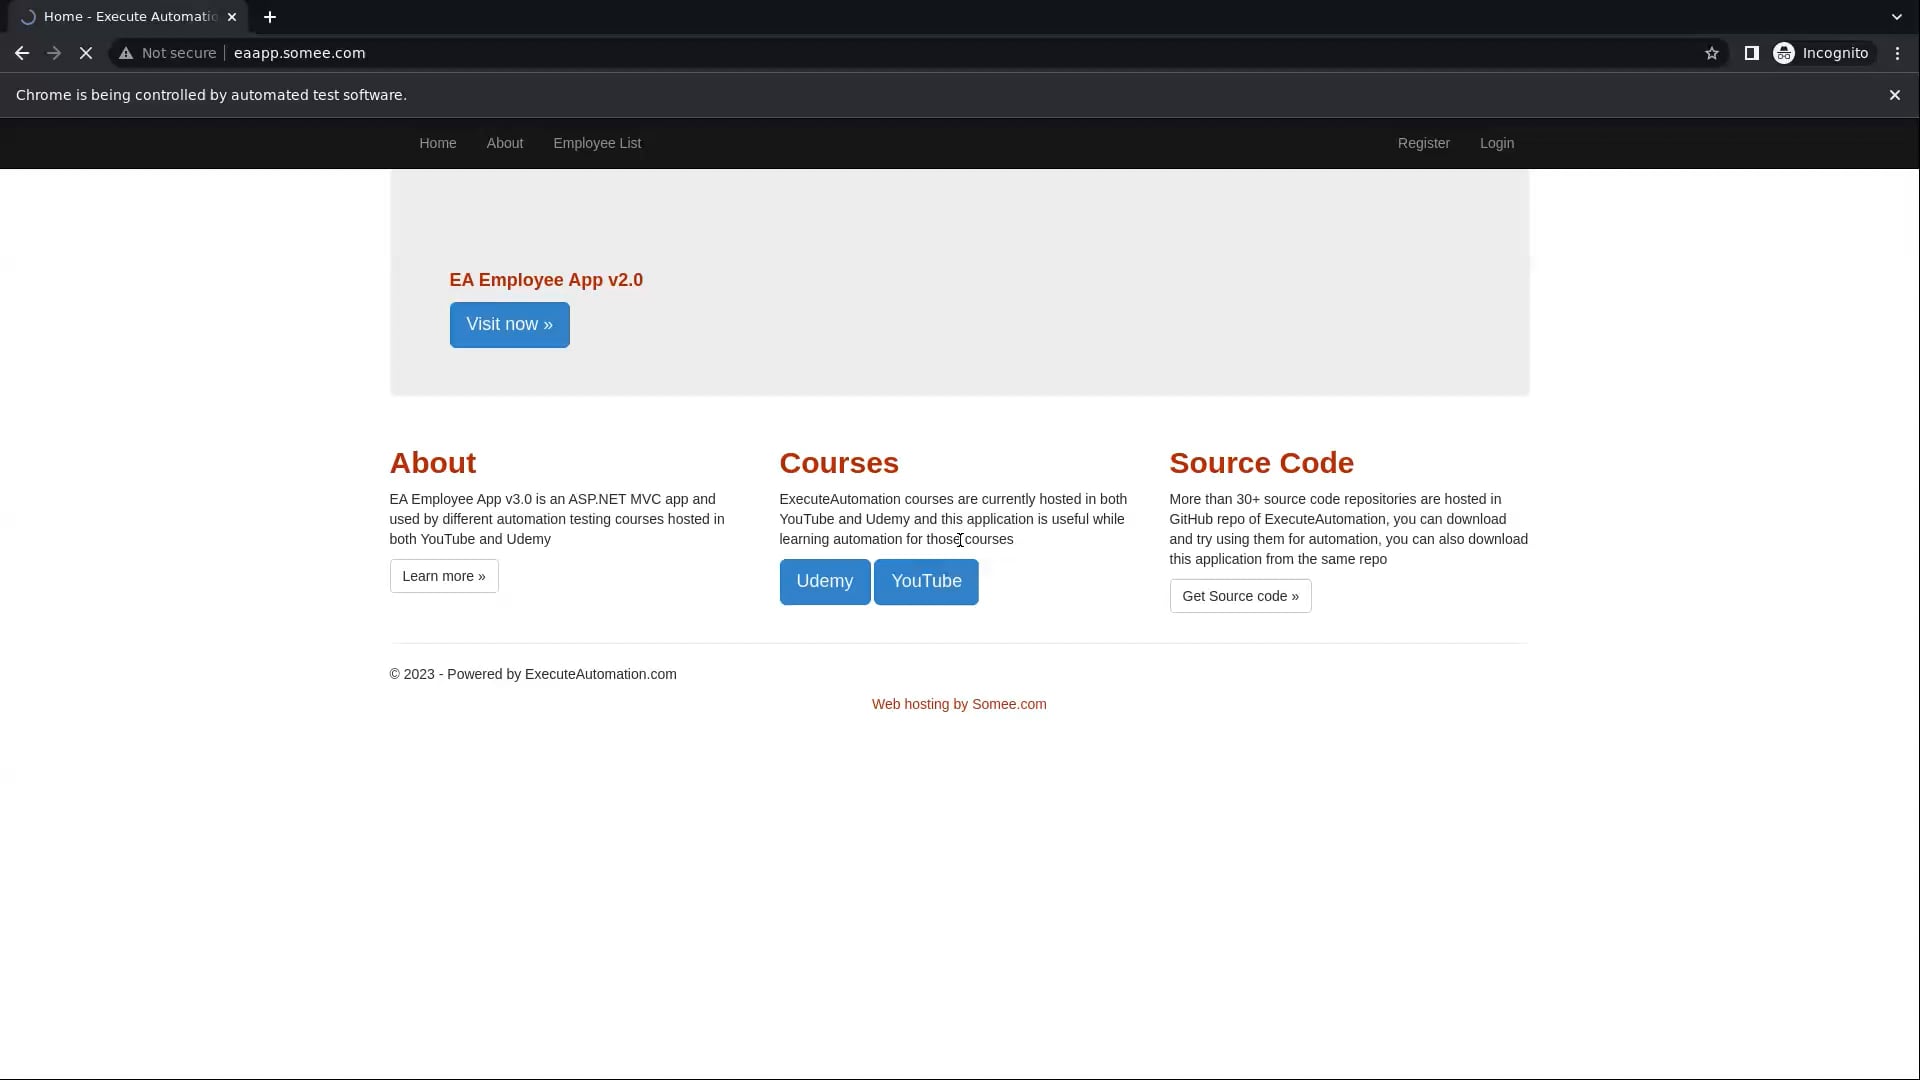This screenshot has width=1920, height=1080.
Task: Click the Not secure warning icon
Action: click(126, 53)
